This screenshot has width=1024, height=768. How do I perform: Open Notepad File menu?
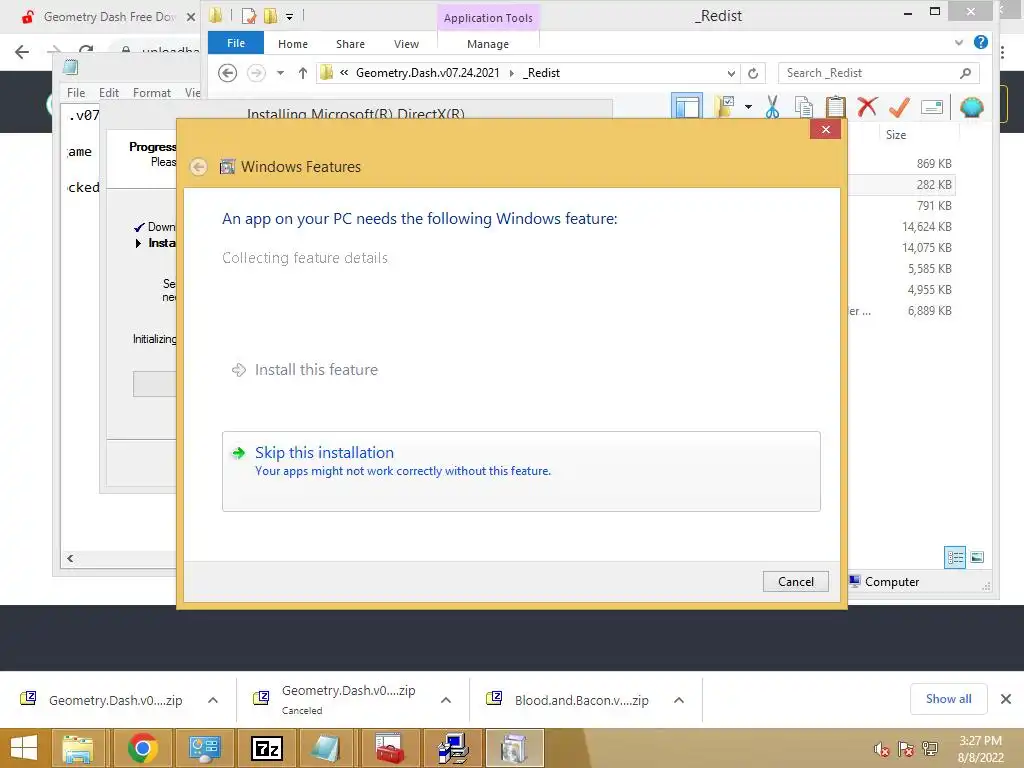tap(76, 93)
